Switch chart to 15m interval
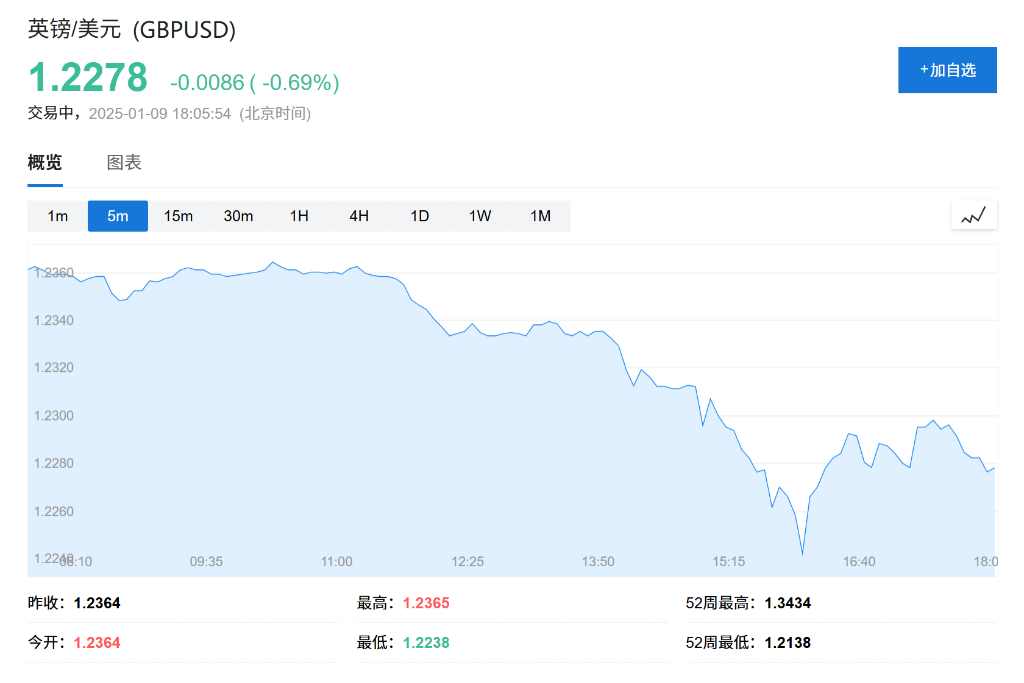Image resolution: width=1024 pixels, height=683 pixels. click(x=178, y=216)
